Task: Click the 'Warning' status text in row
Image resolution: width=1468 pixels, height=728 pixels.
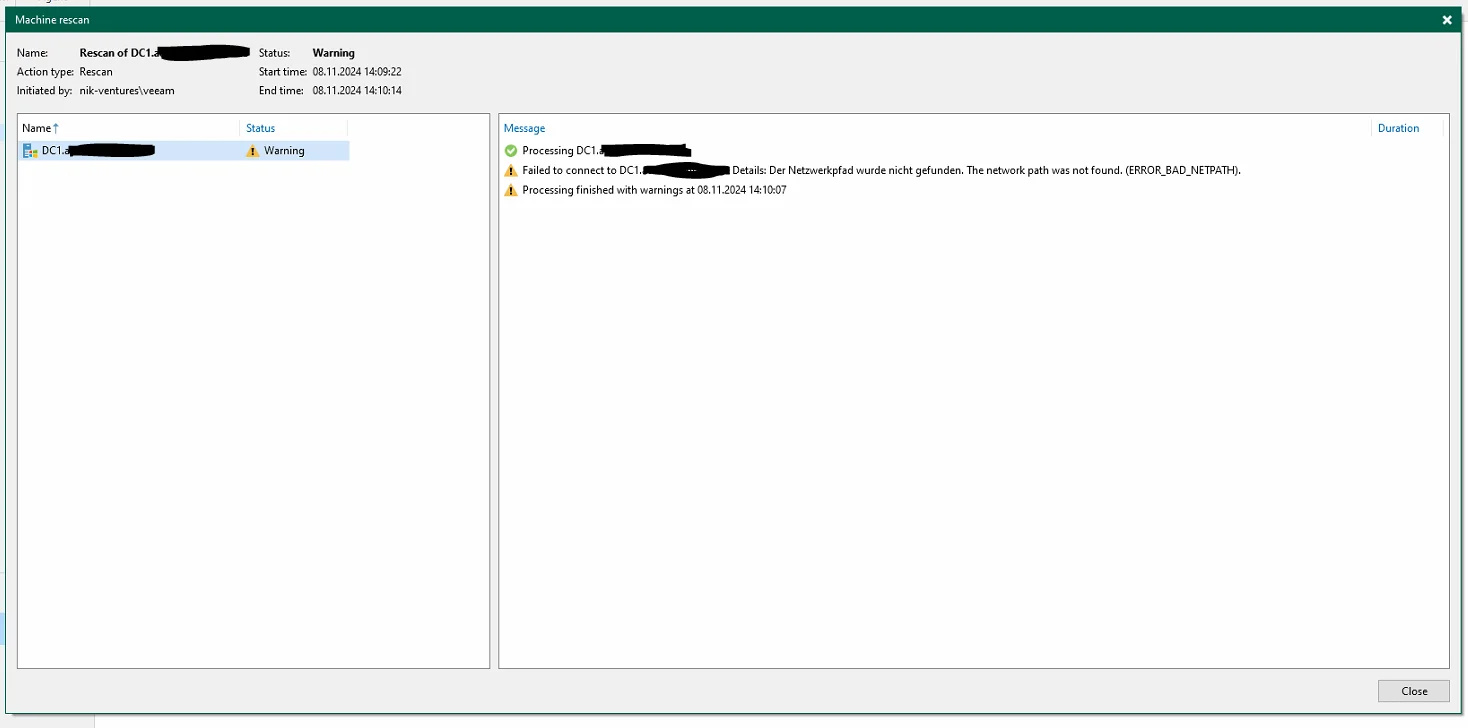Action: click(284, 151)
